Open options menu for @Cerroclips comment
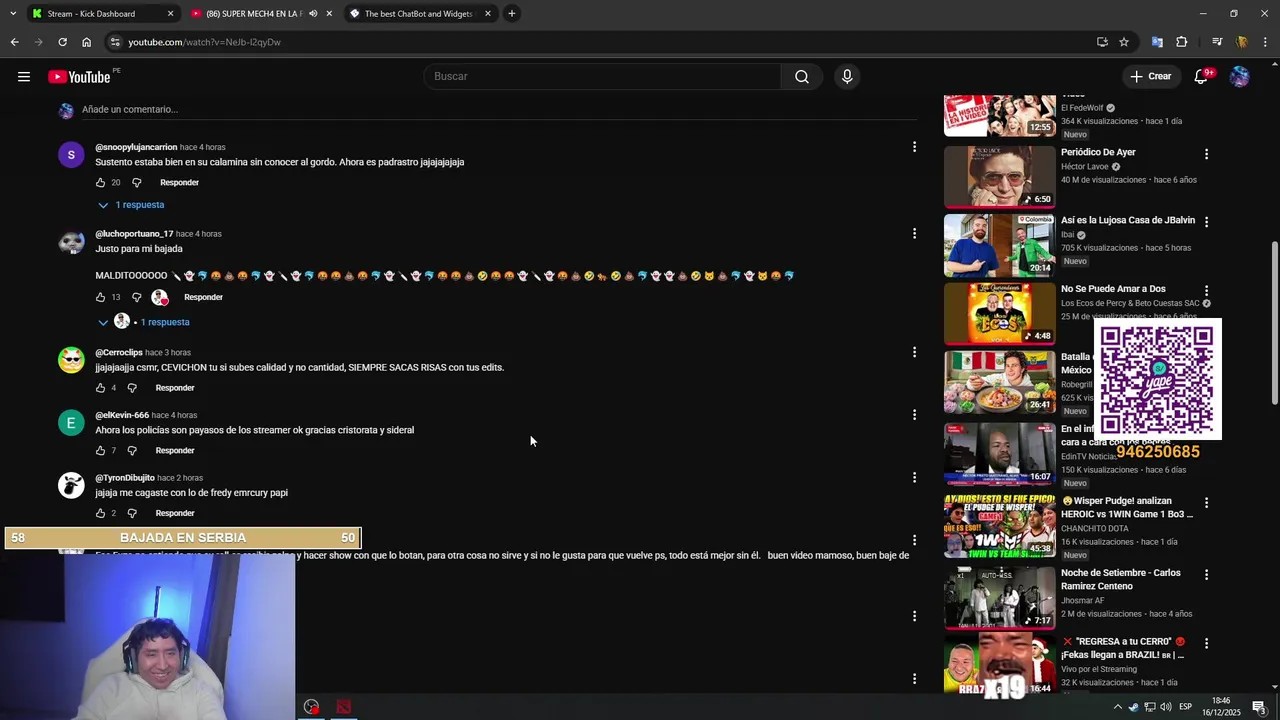 point(914,352)
